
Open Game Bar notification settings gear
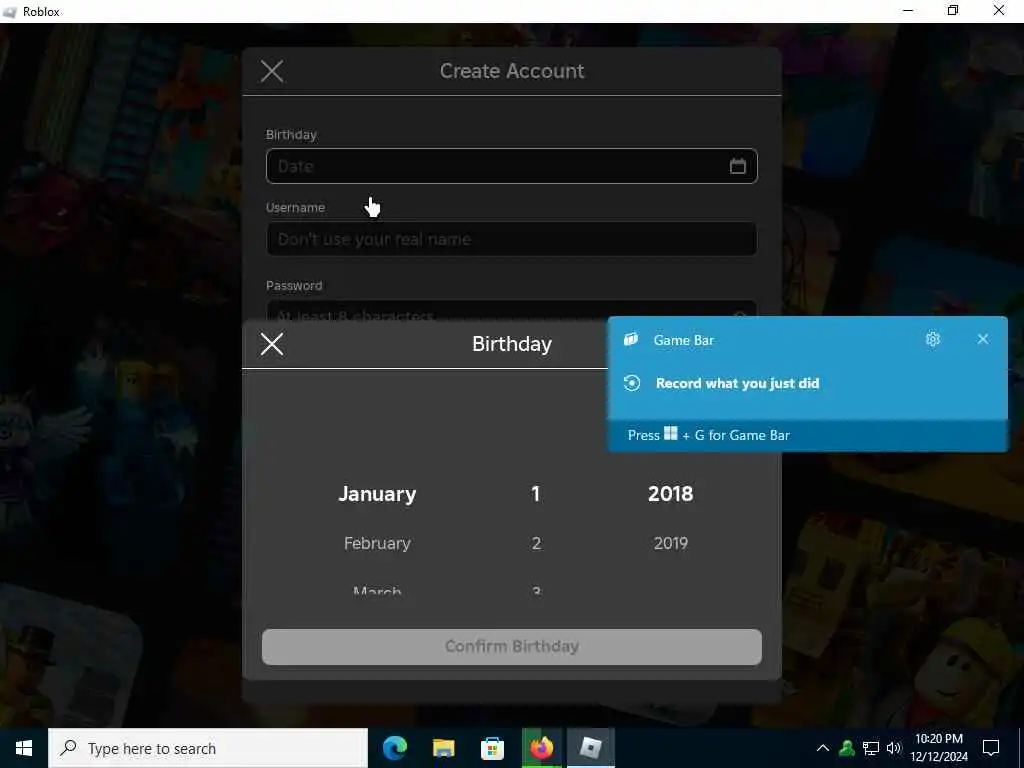coord(933,340)
